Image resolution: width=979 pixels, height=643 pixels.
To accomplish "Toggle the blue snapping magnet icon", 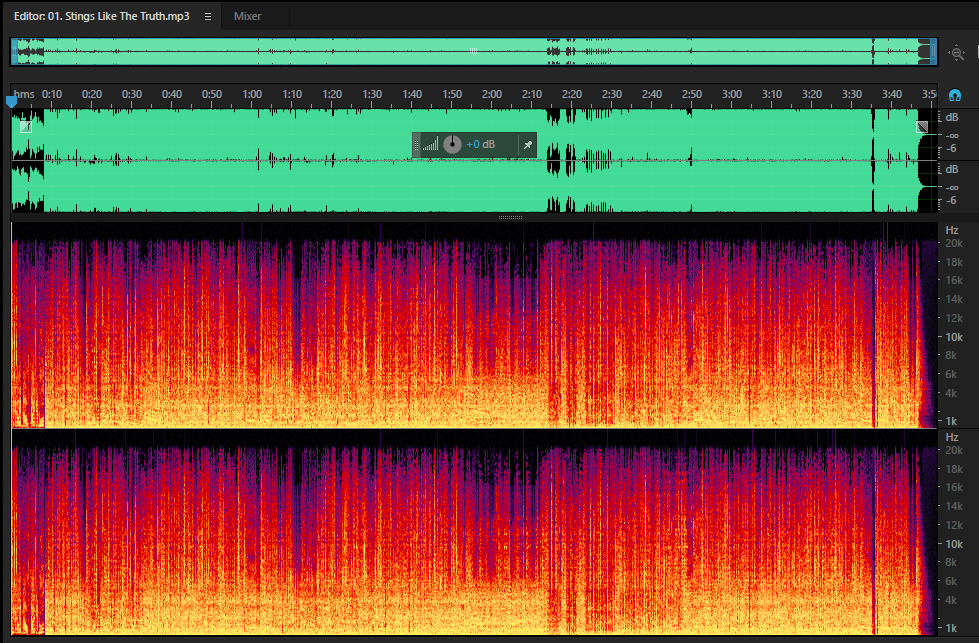I will 955,96.
